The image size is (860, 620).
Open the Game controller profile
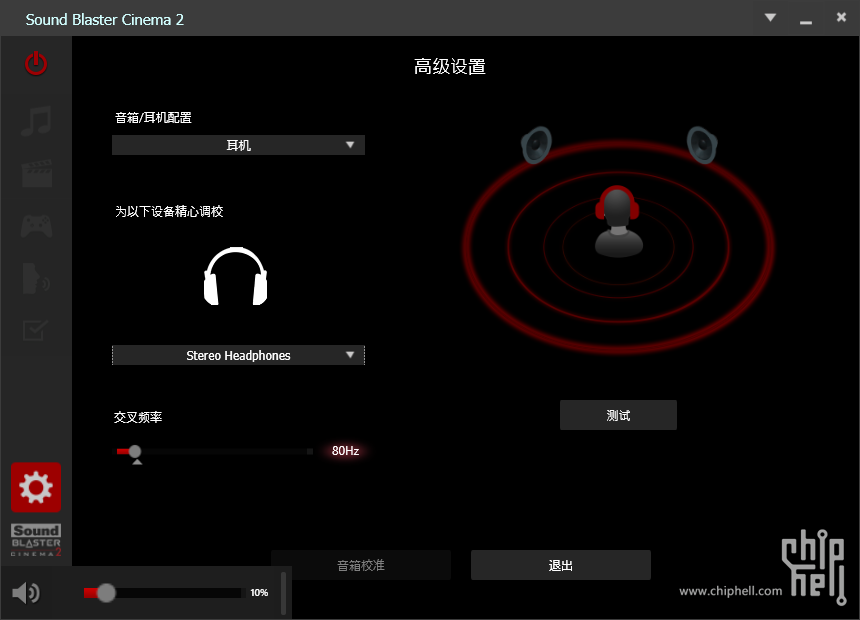37,226
